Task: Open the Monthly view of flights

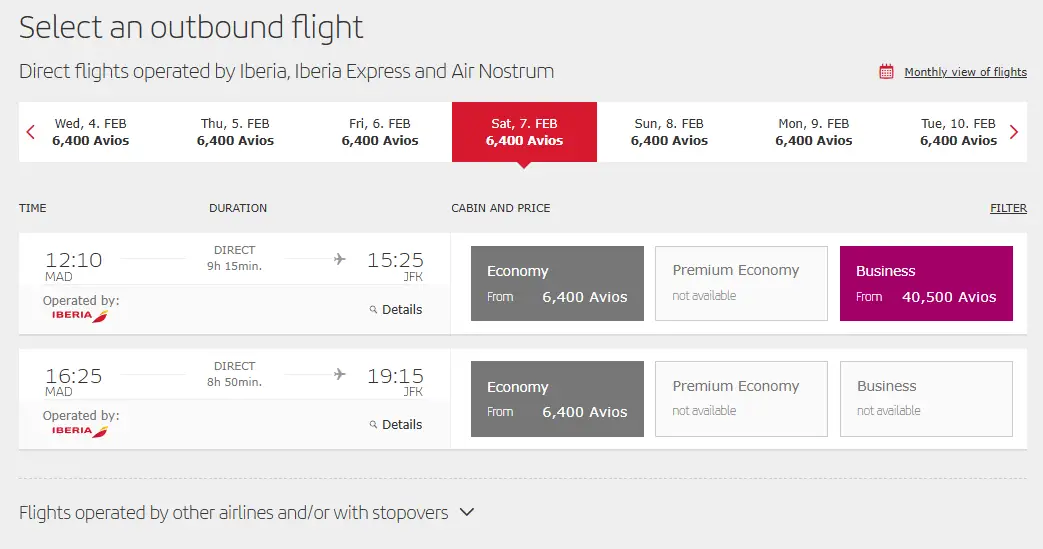Action: [965, 72]
